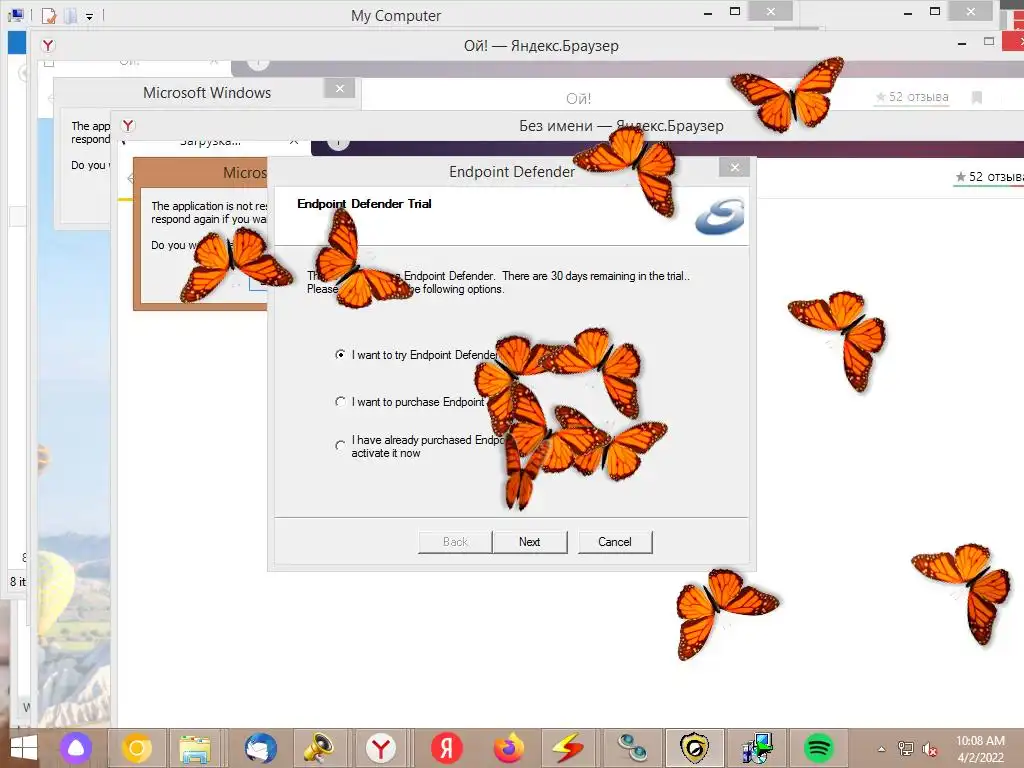Choose 'I have already purchased' activate now option
Viewport: 1024px width, 768px height.
(x=340, y=446)
